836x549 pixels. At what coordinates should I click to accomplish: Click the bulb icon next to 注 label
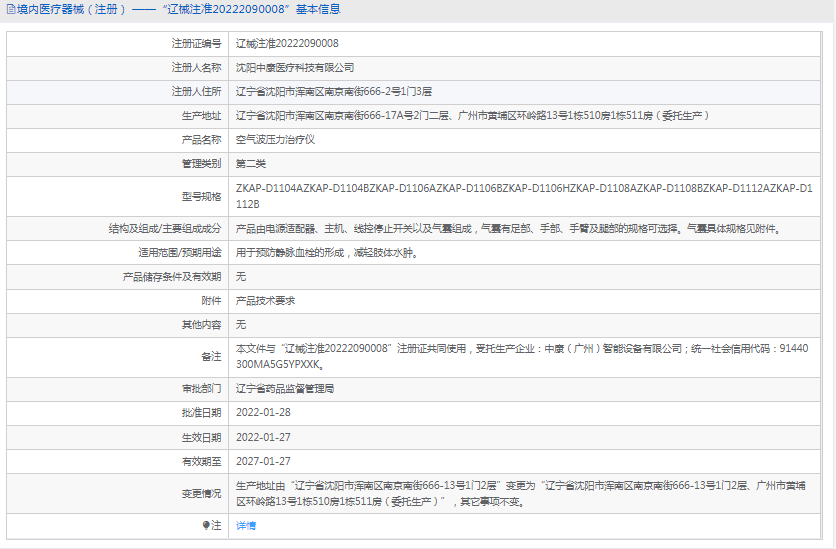pos(206,526)
